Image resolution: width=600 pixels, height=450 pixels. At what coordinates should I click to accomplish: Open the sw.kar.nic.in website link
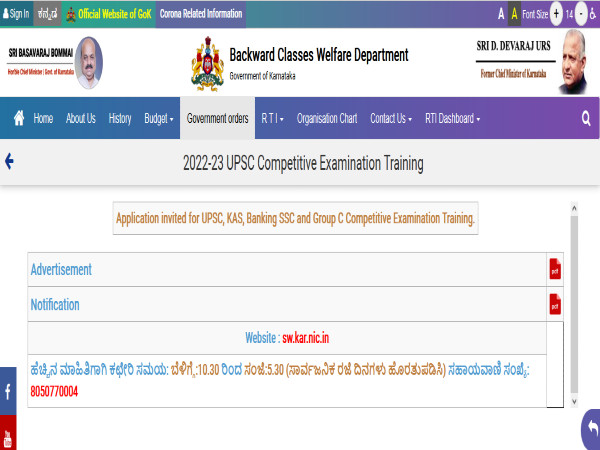click(305, 338)
